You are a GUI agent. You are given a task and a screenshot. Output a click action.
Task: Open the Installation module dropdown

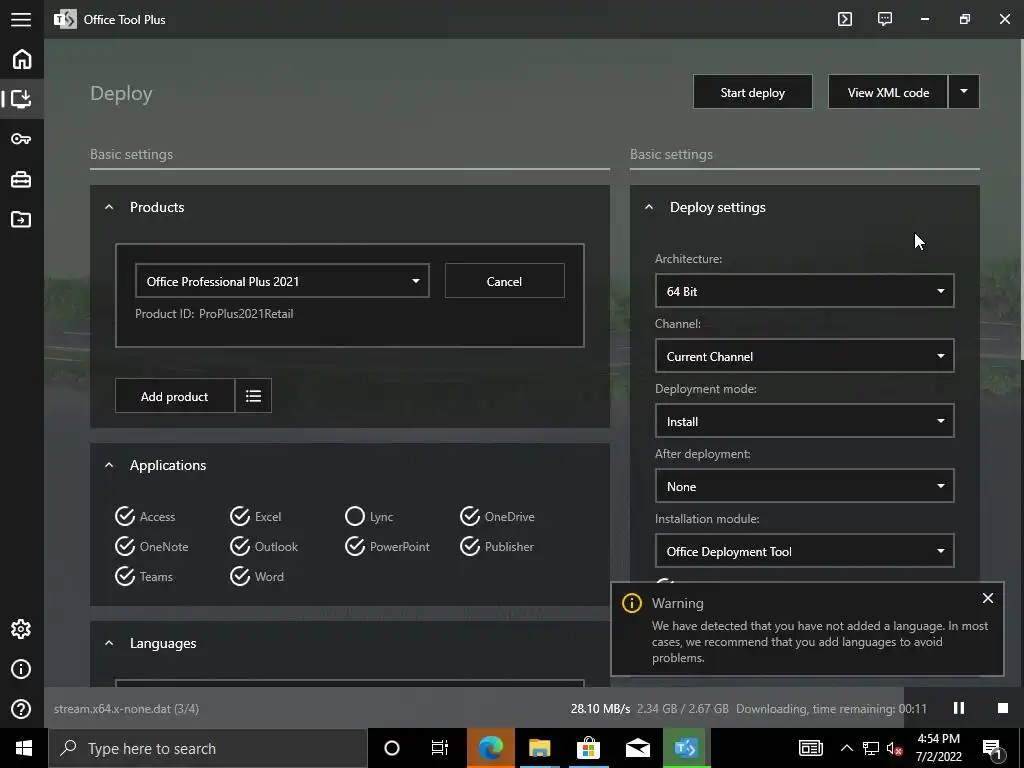click(x=805, y=551)
